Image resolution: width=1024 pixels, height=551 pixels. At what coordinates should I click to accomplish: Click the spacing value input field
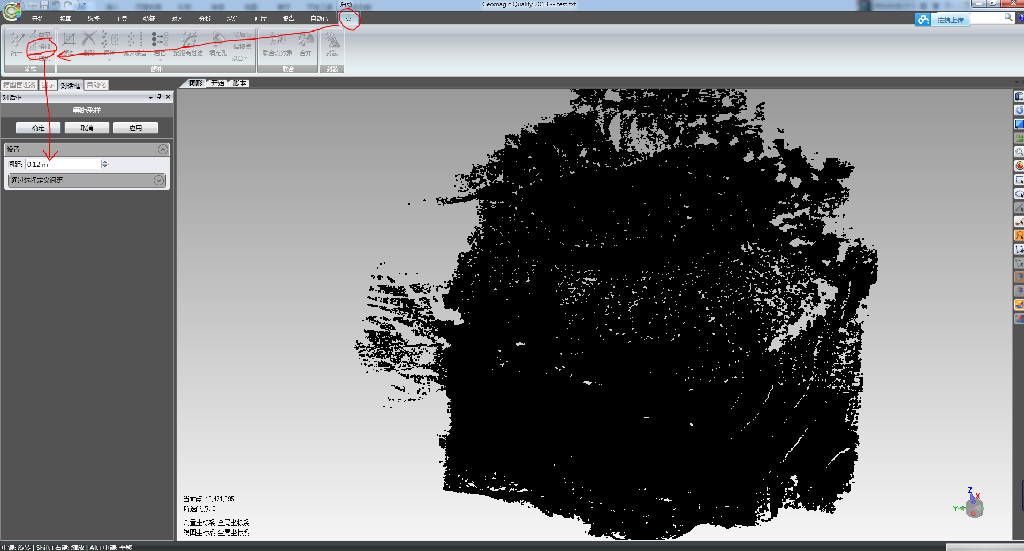pos(63,165)
